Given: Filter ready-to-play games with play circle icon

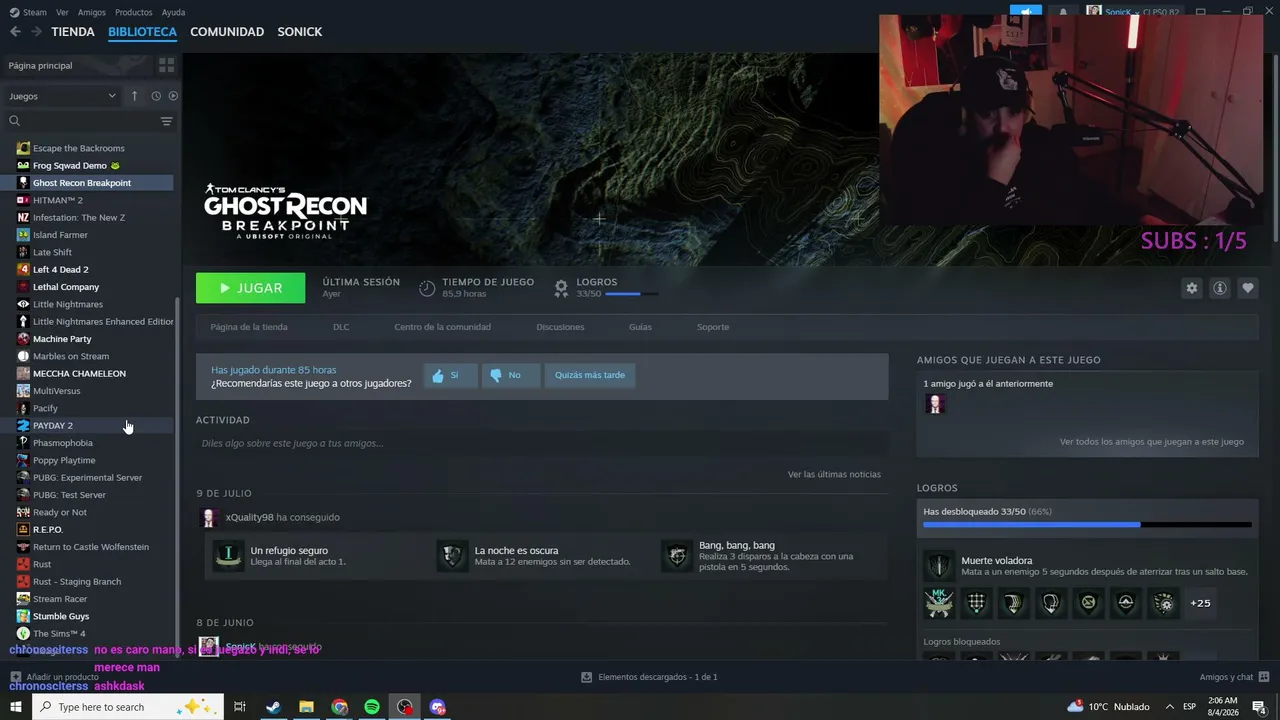Looking at the screenshot, I should point(173,96).
